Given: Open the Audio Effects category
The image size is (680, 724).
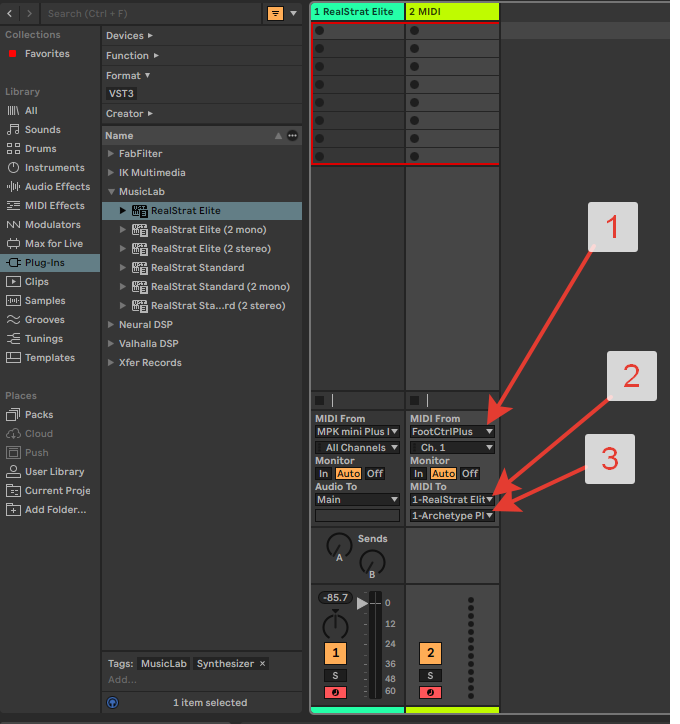Looking at the screenshot, I should tap(57, 186).
